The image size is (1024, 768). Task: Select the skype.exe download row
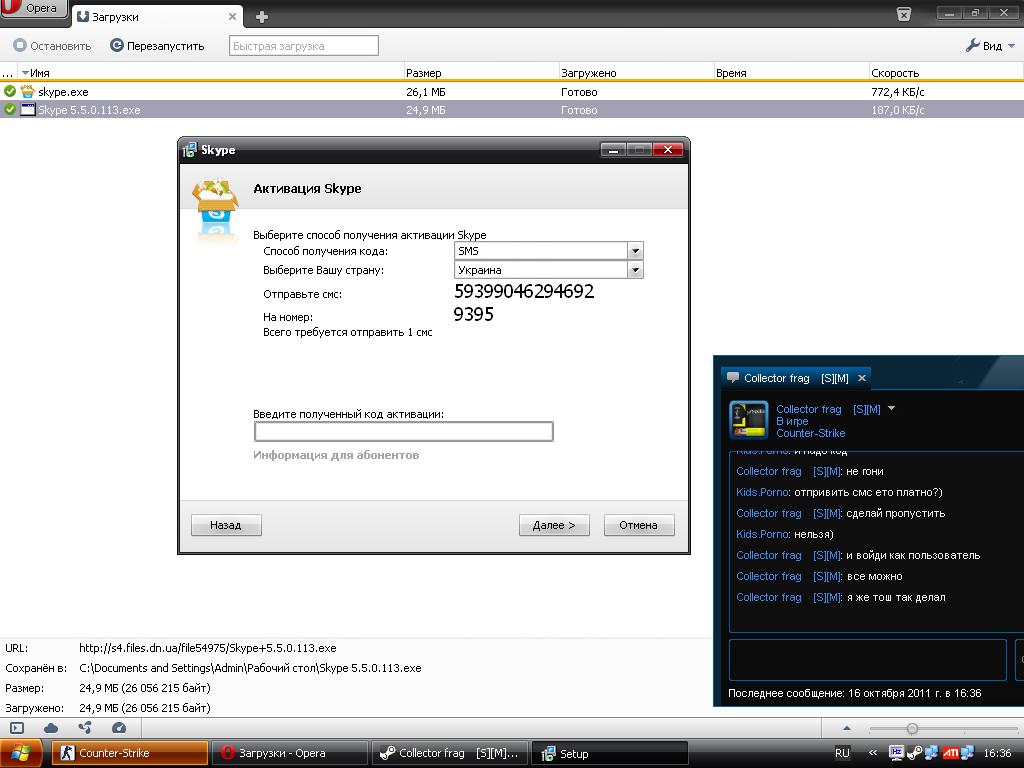(x=512, y=91)
